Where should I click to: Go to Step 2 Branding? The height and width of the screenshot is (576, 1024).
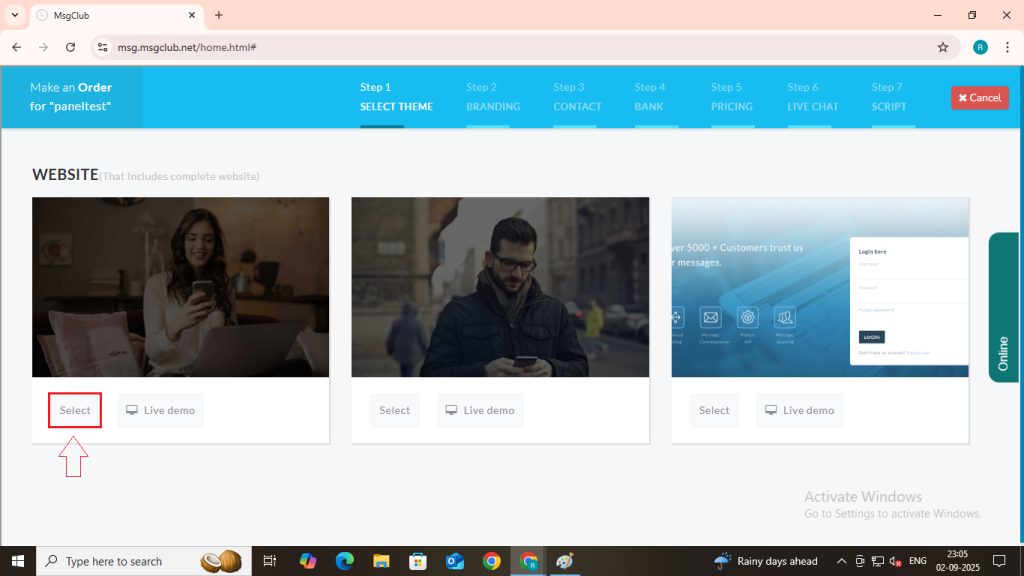click(x=493, y=97)
